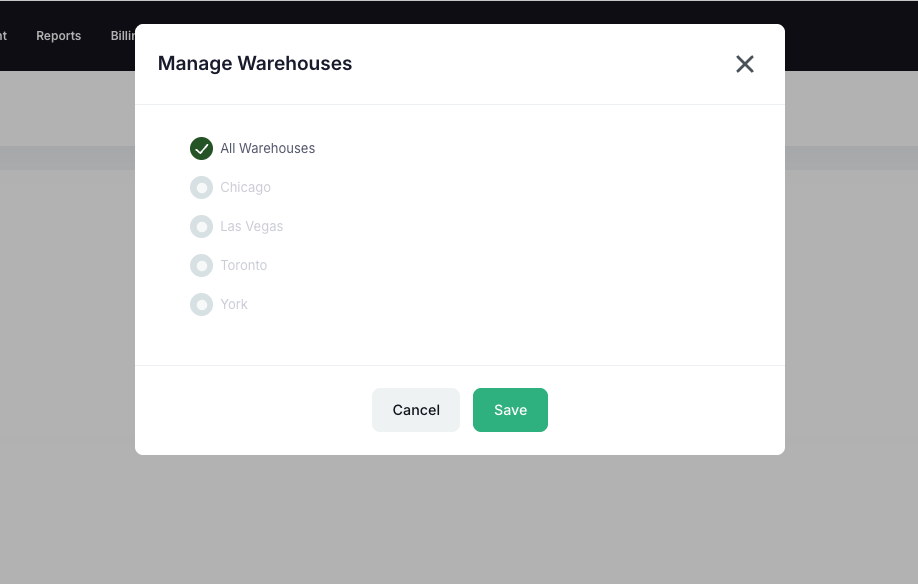918x584 pixels.
Task: Close the Manage Warehouses dialog
Action: 744,64
